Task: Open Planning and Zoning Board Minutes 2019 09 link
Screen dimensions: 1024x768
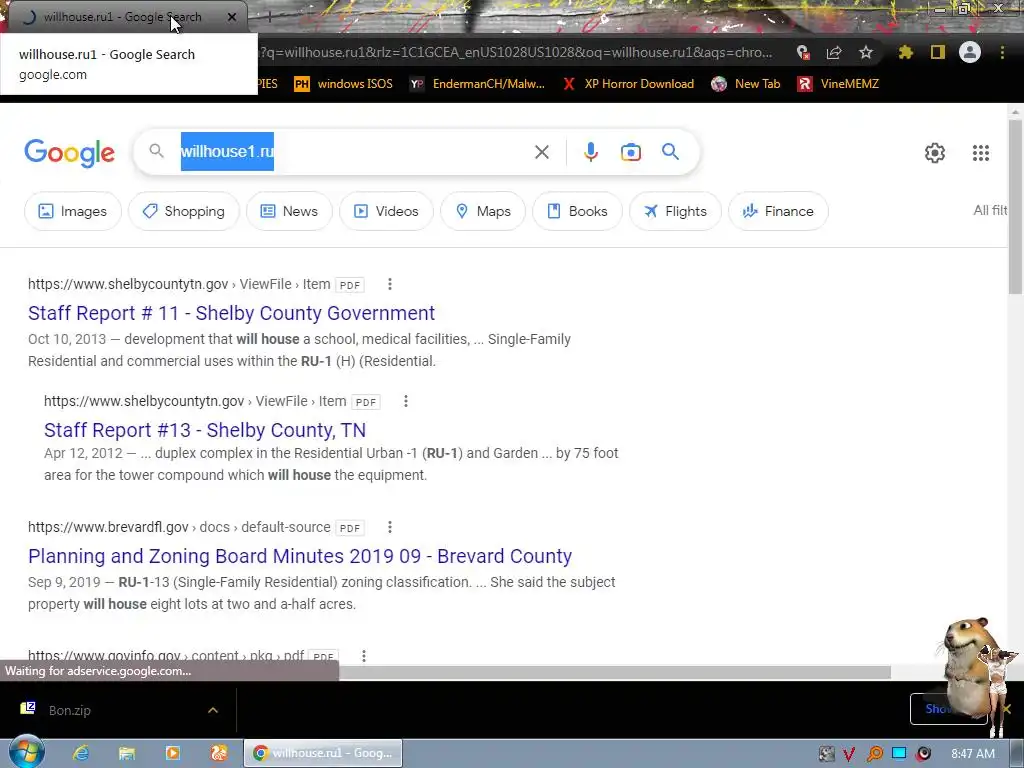Action: click(300, 556)
